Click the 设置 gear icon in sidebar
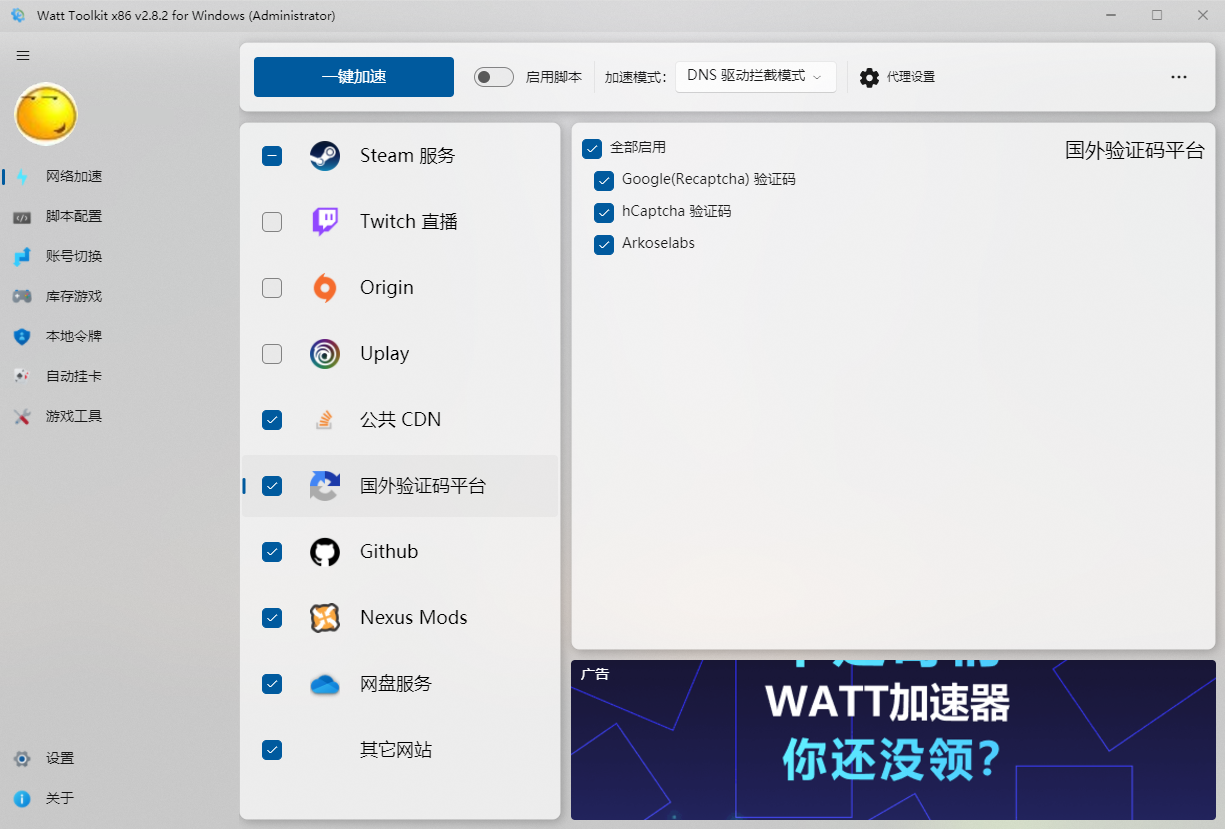Viewport: 1225px width, 829px height. (22, 759)
